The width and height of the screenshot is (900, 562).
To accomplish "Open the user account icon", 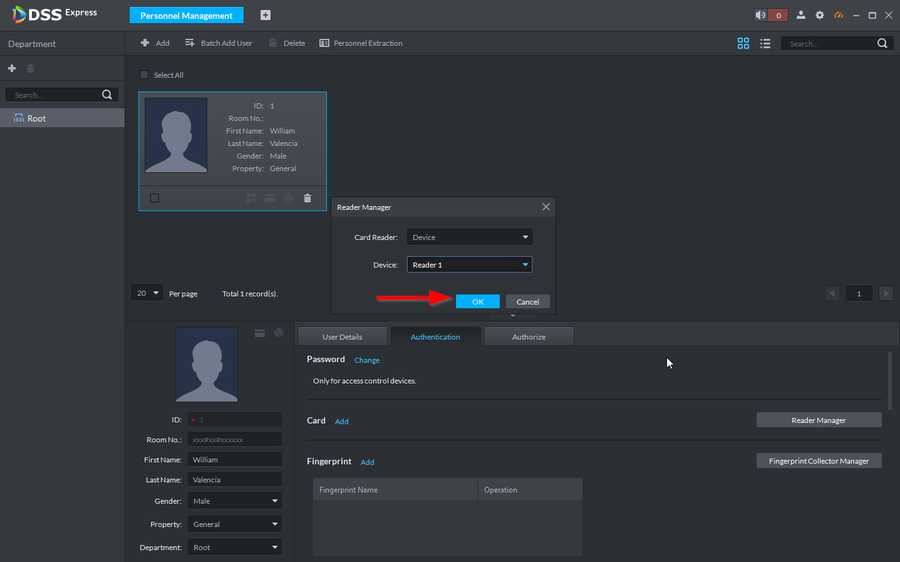I will point(801,15).
